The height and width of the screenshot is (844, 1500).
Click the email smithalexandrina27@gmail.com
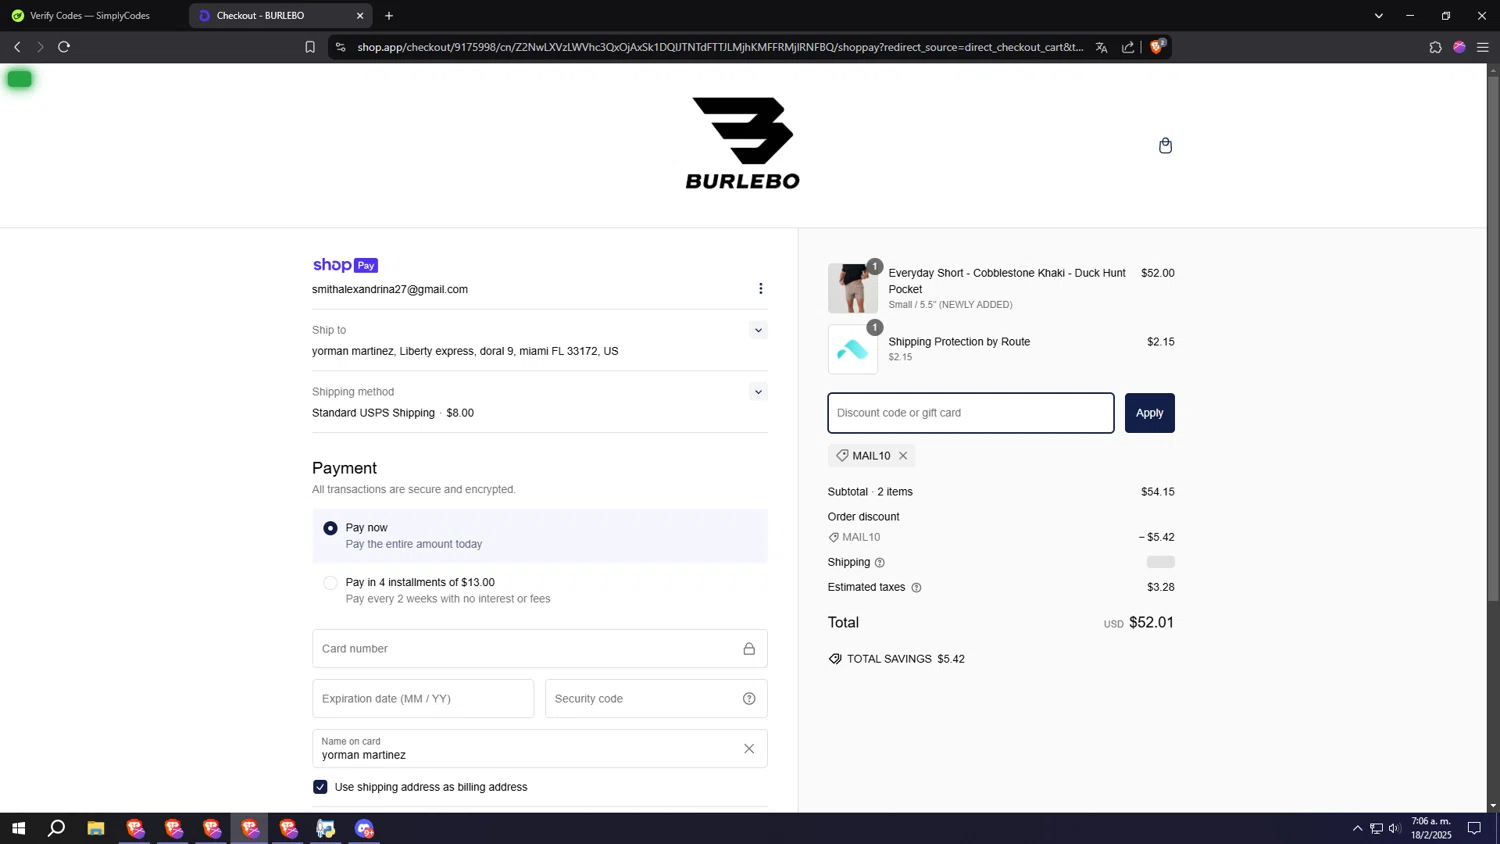click(390, 290)
